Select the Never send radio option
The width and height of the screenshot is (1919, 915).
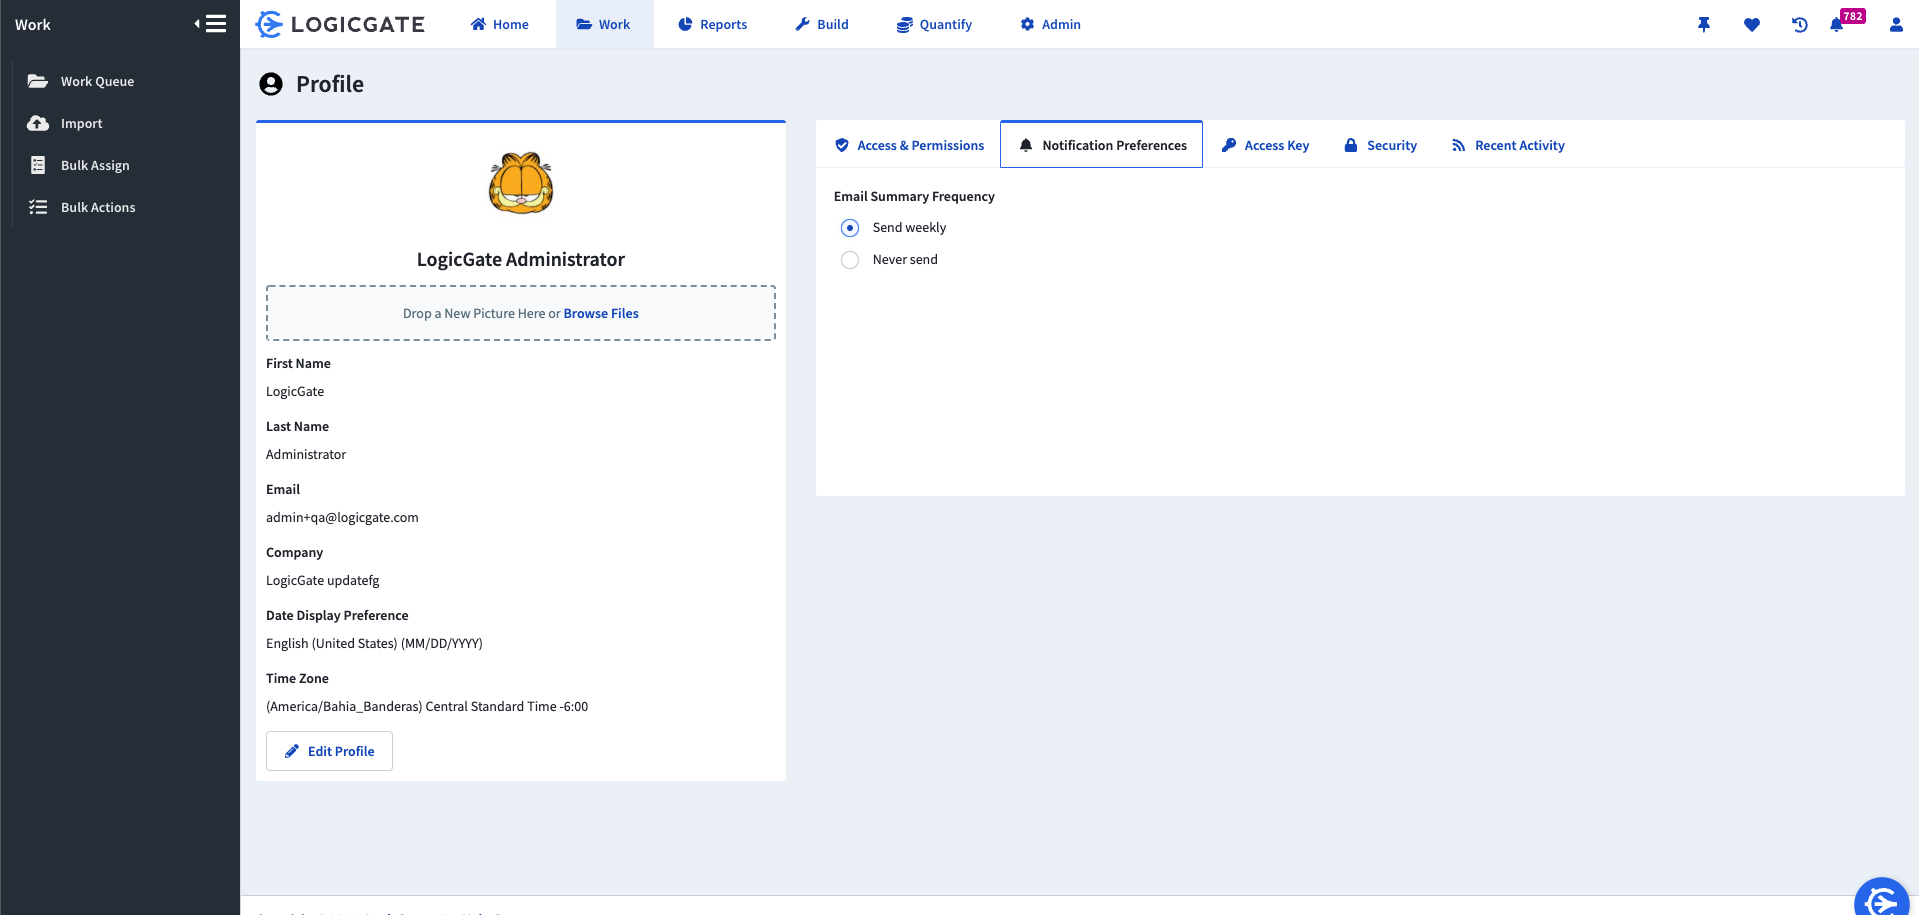tap(850, 260)
